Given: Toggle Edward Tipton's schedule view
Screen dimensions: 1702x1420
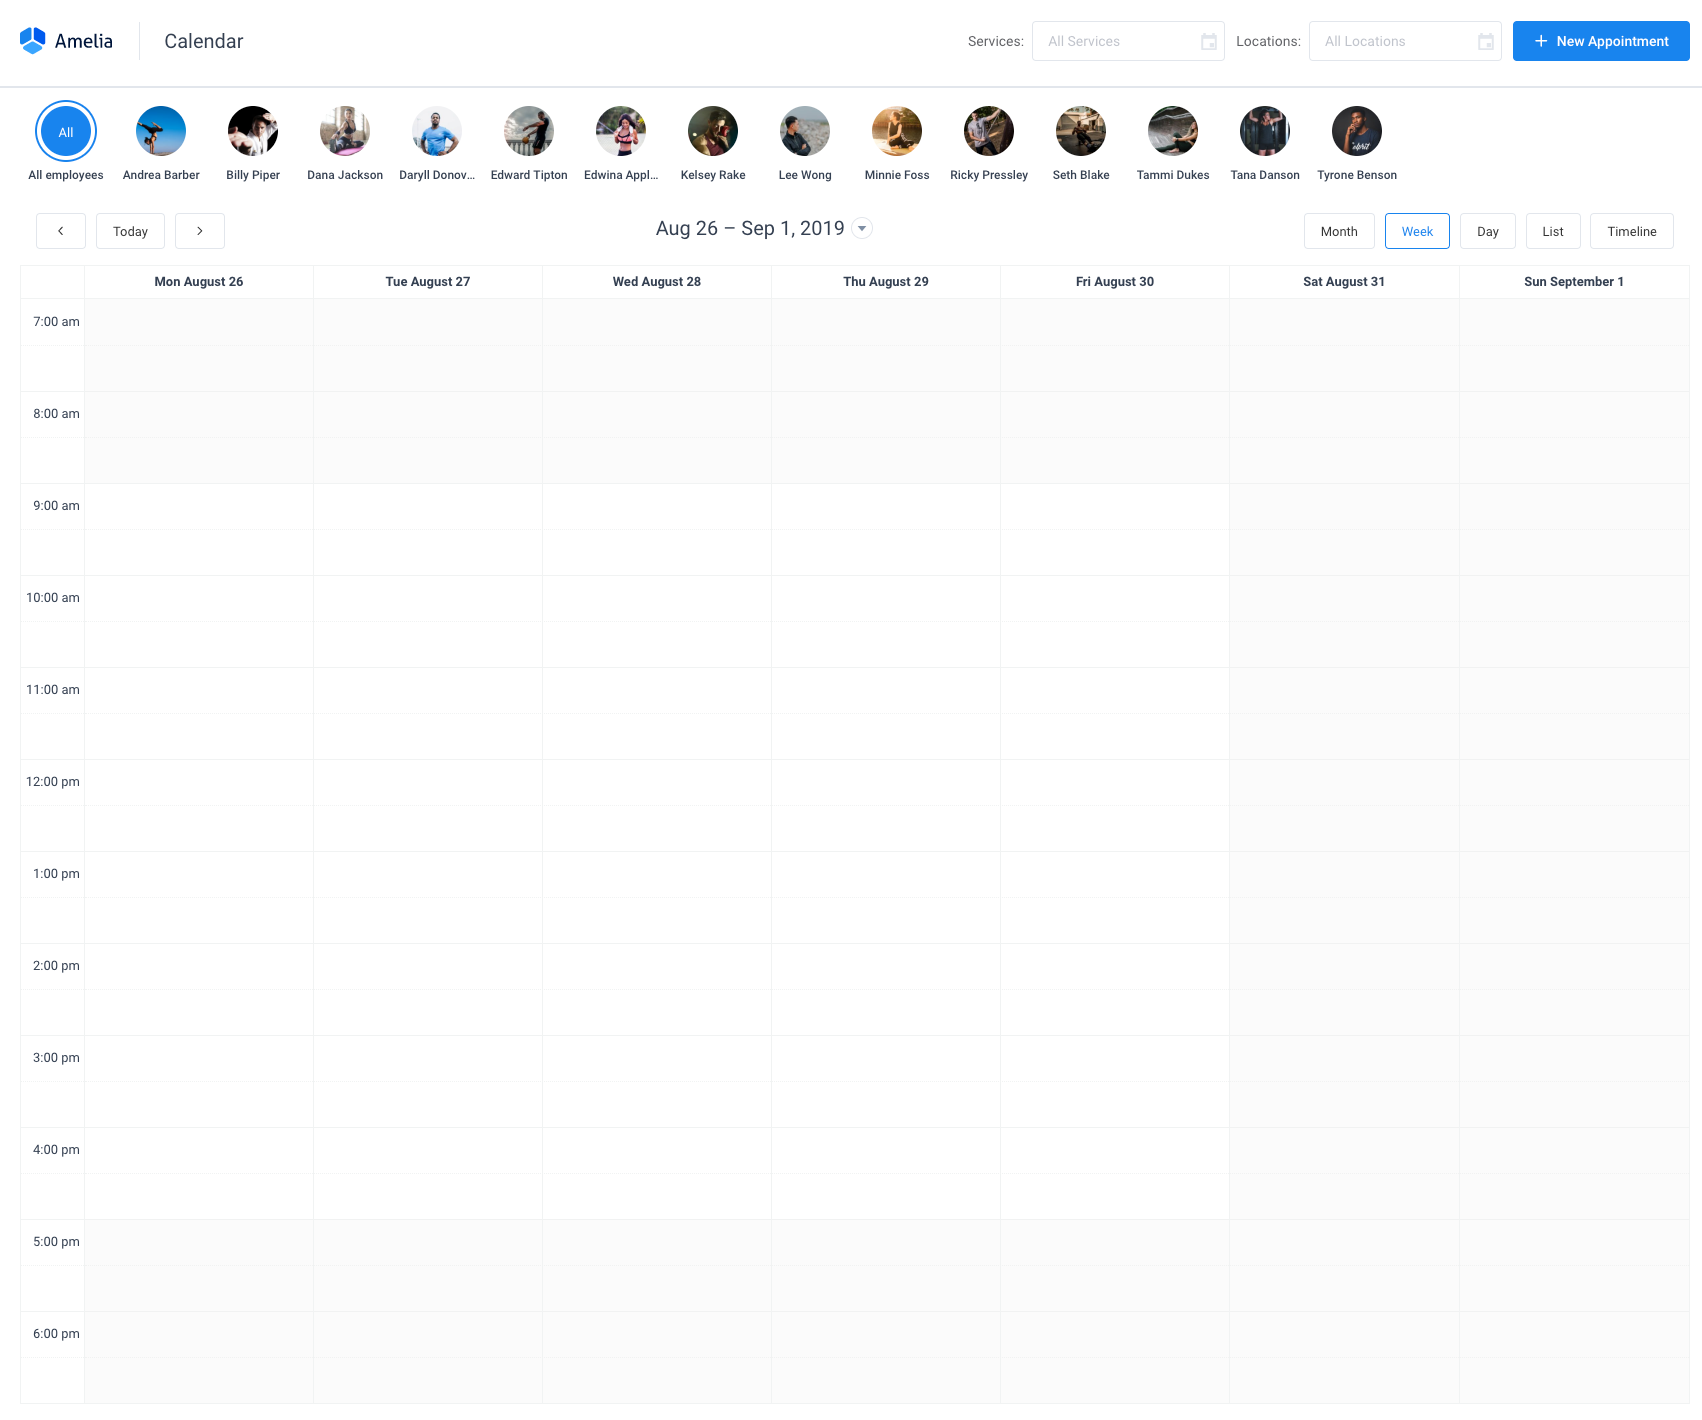Looking at the screenshot, I should pyautogui.click(x=528, y=131).
